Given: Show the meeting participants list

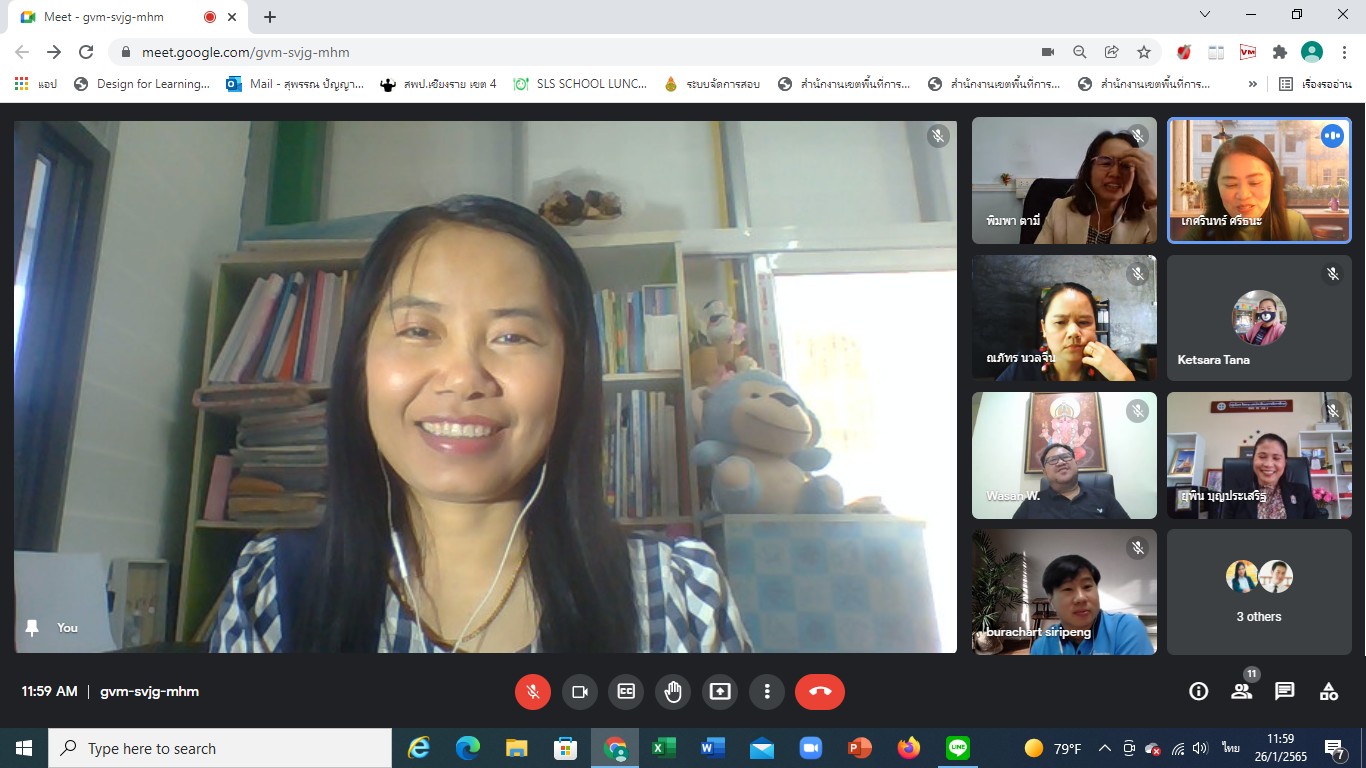Looking at the screenshot, I should pyautogui.click(x=1242, y=691).
